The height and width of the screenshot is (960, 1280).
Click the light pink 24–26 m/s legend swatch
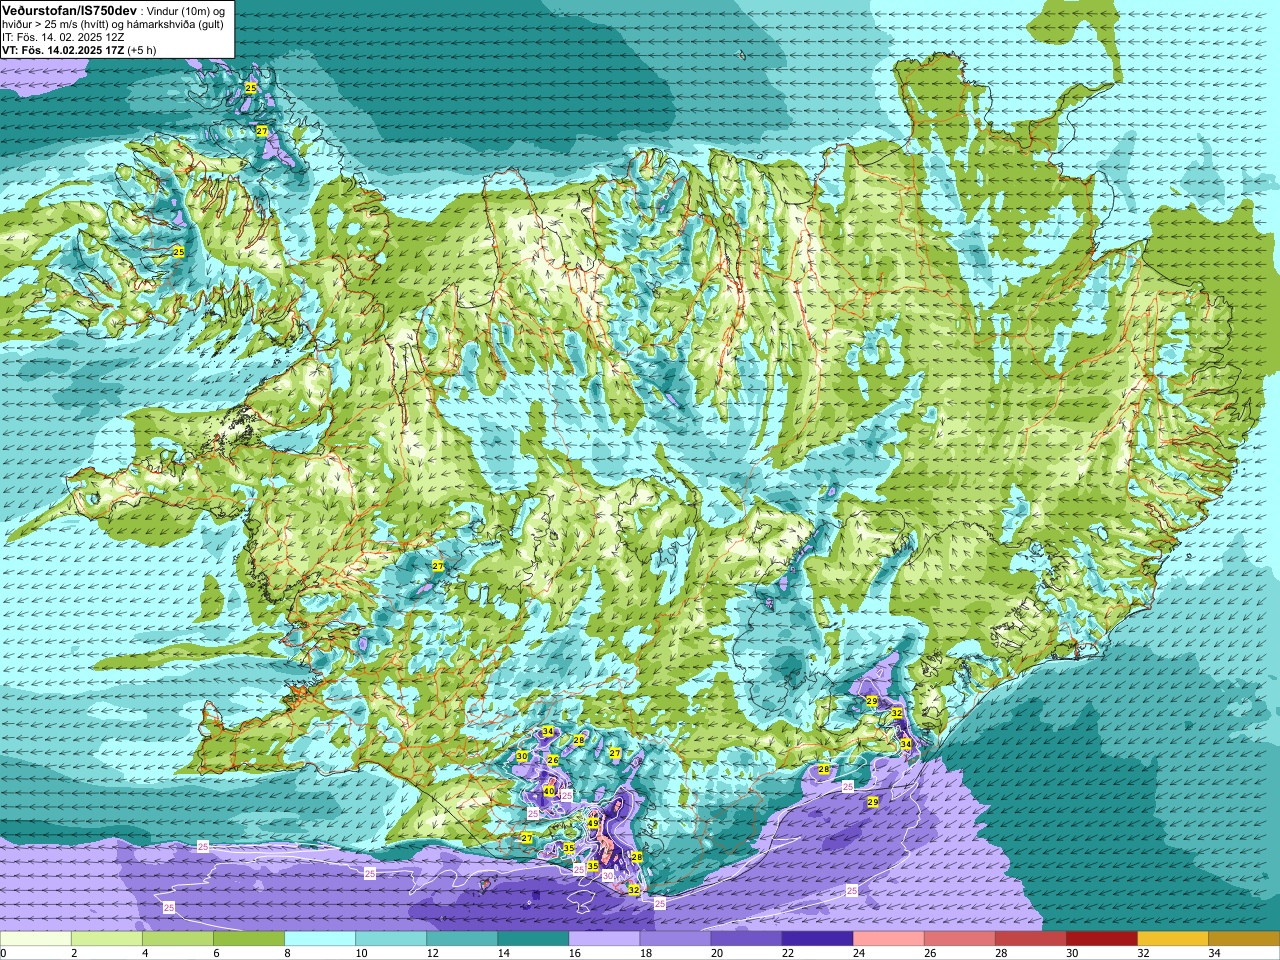(x=888, y=939)
